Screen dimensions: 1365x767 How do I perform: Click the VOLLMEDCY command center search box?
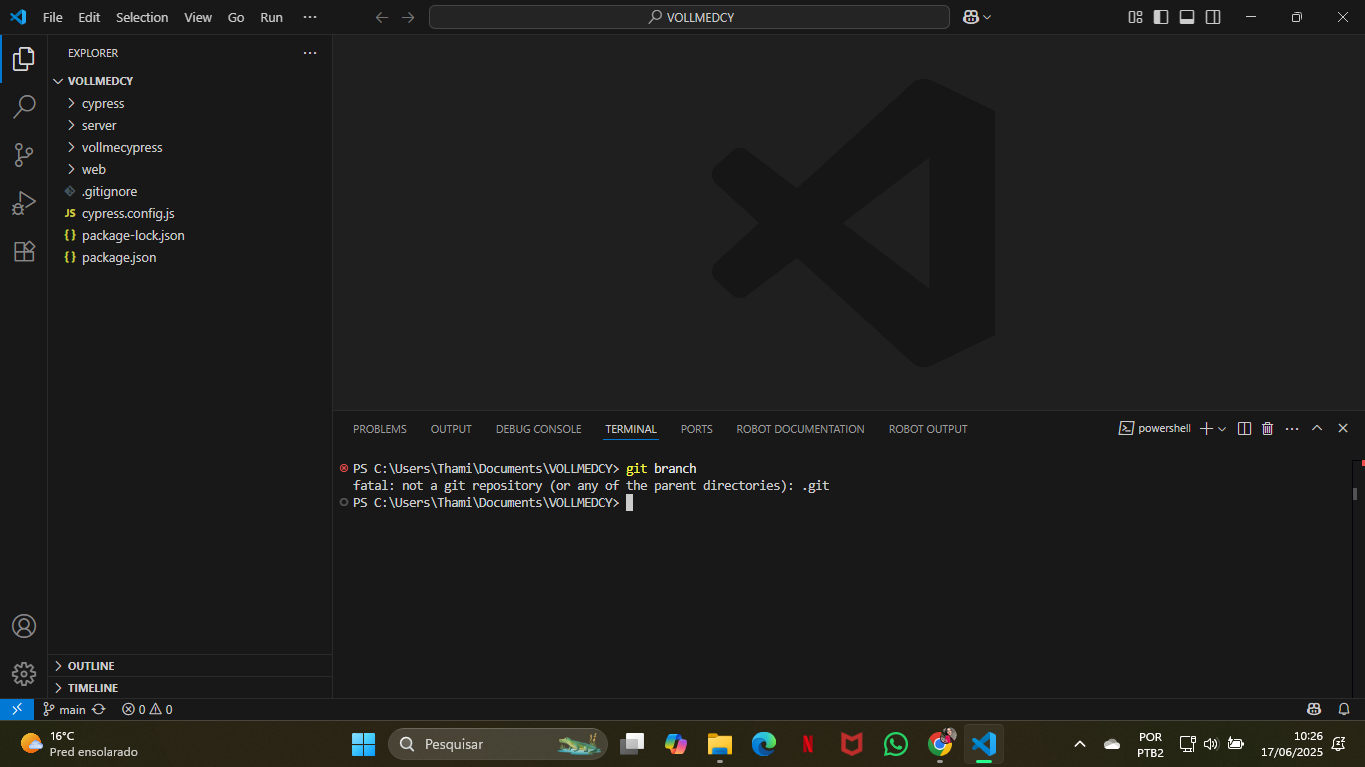[x=689, y=17]
